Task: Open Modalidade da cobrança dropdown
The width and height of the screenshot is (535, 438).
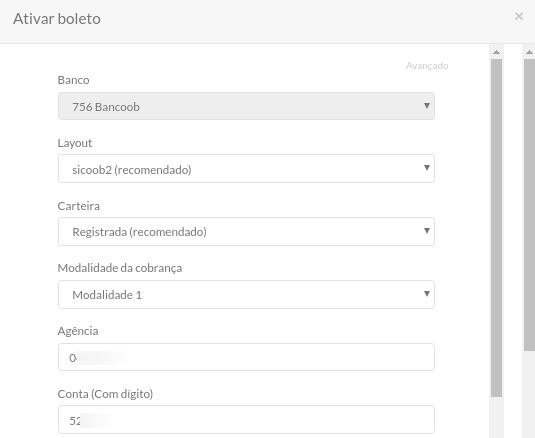Action: [246, 294]
